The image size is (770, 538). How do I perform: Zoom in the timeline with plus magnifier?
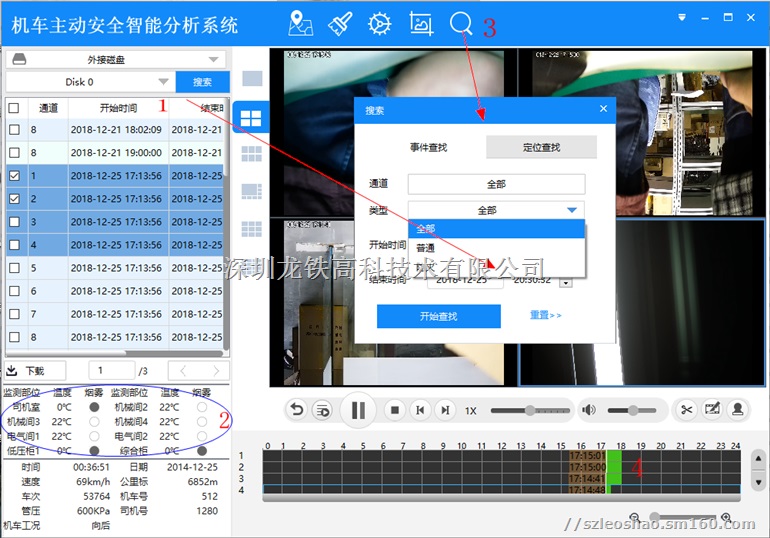point(726,517)
